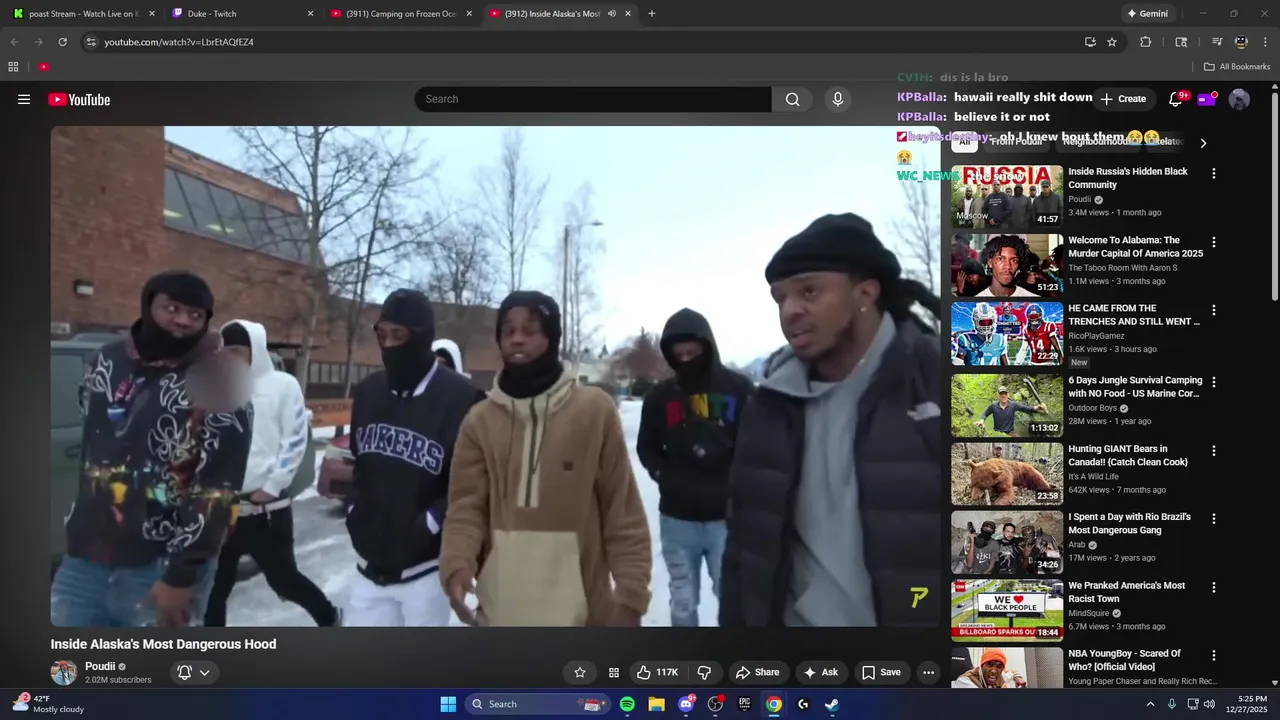Open more actions below the video
Viewport: 1280px width, 720px height.
coord(928,672)
